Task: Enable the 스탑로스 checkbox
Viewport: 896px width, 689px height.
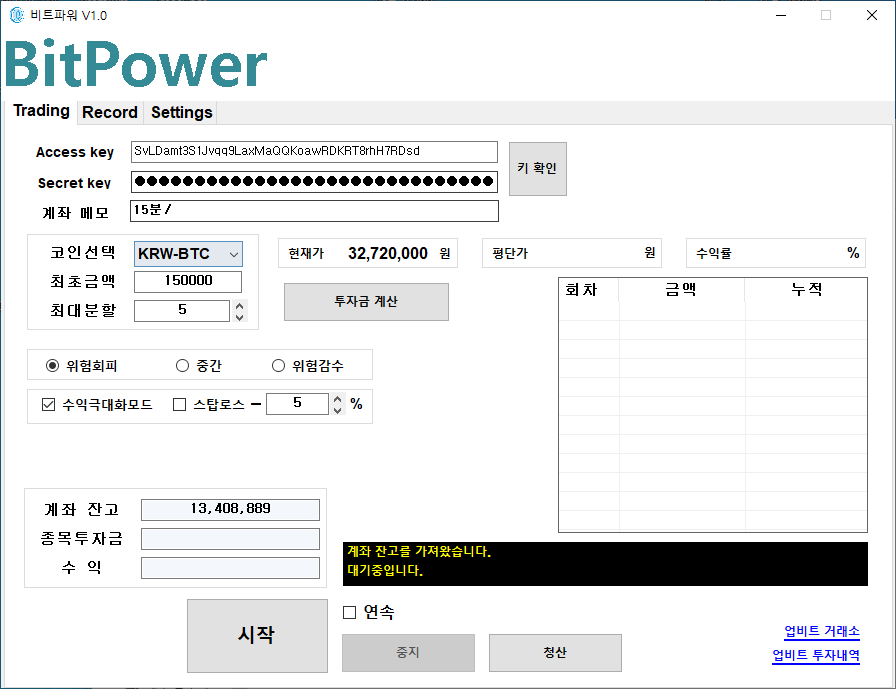Action: pyautogui.click(x=179, y=404)
